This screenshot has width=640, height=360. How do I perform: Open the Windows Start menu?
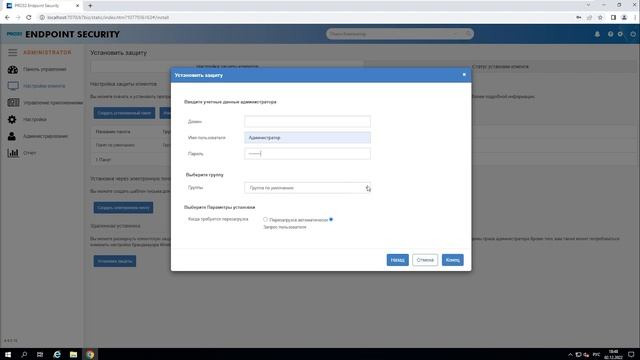point(8,354)
